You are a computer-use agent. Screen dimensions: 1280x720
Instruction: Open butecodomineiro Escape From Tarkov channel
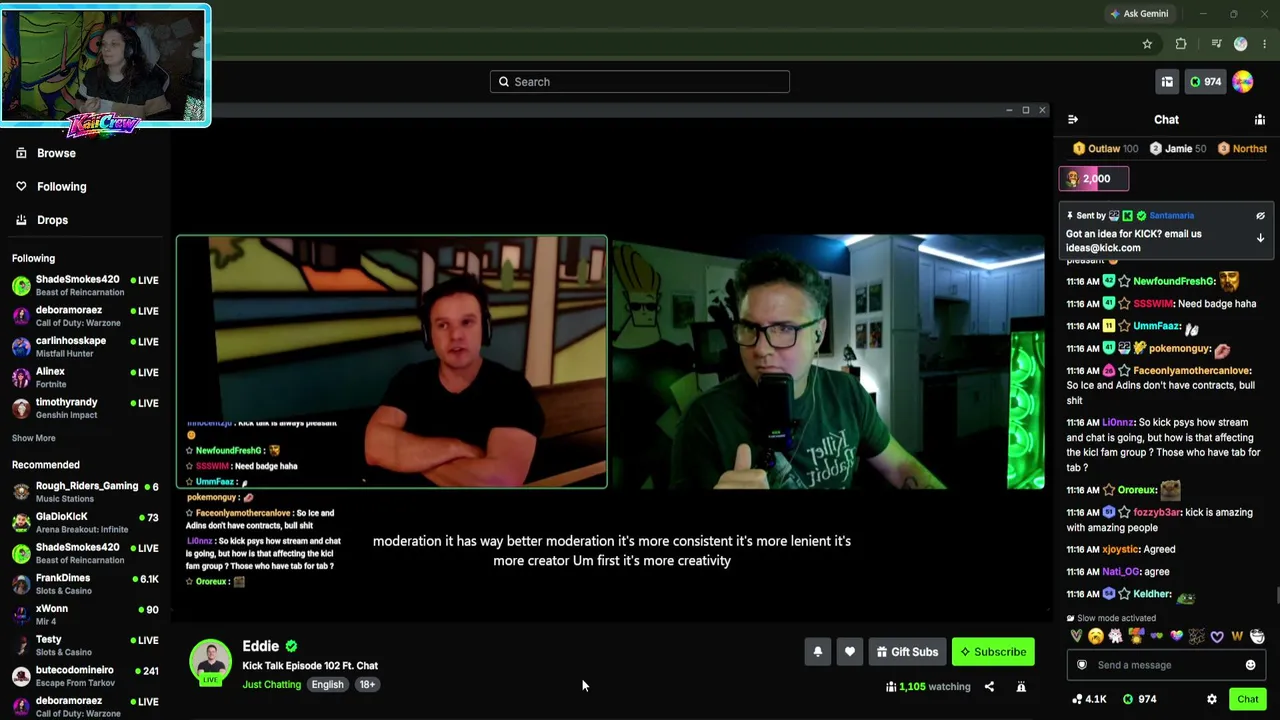pyautogui.click(x=85, y=676)
